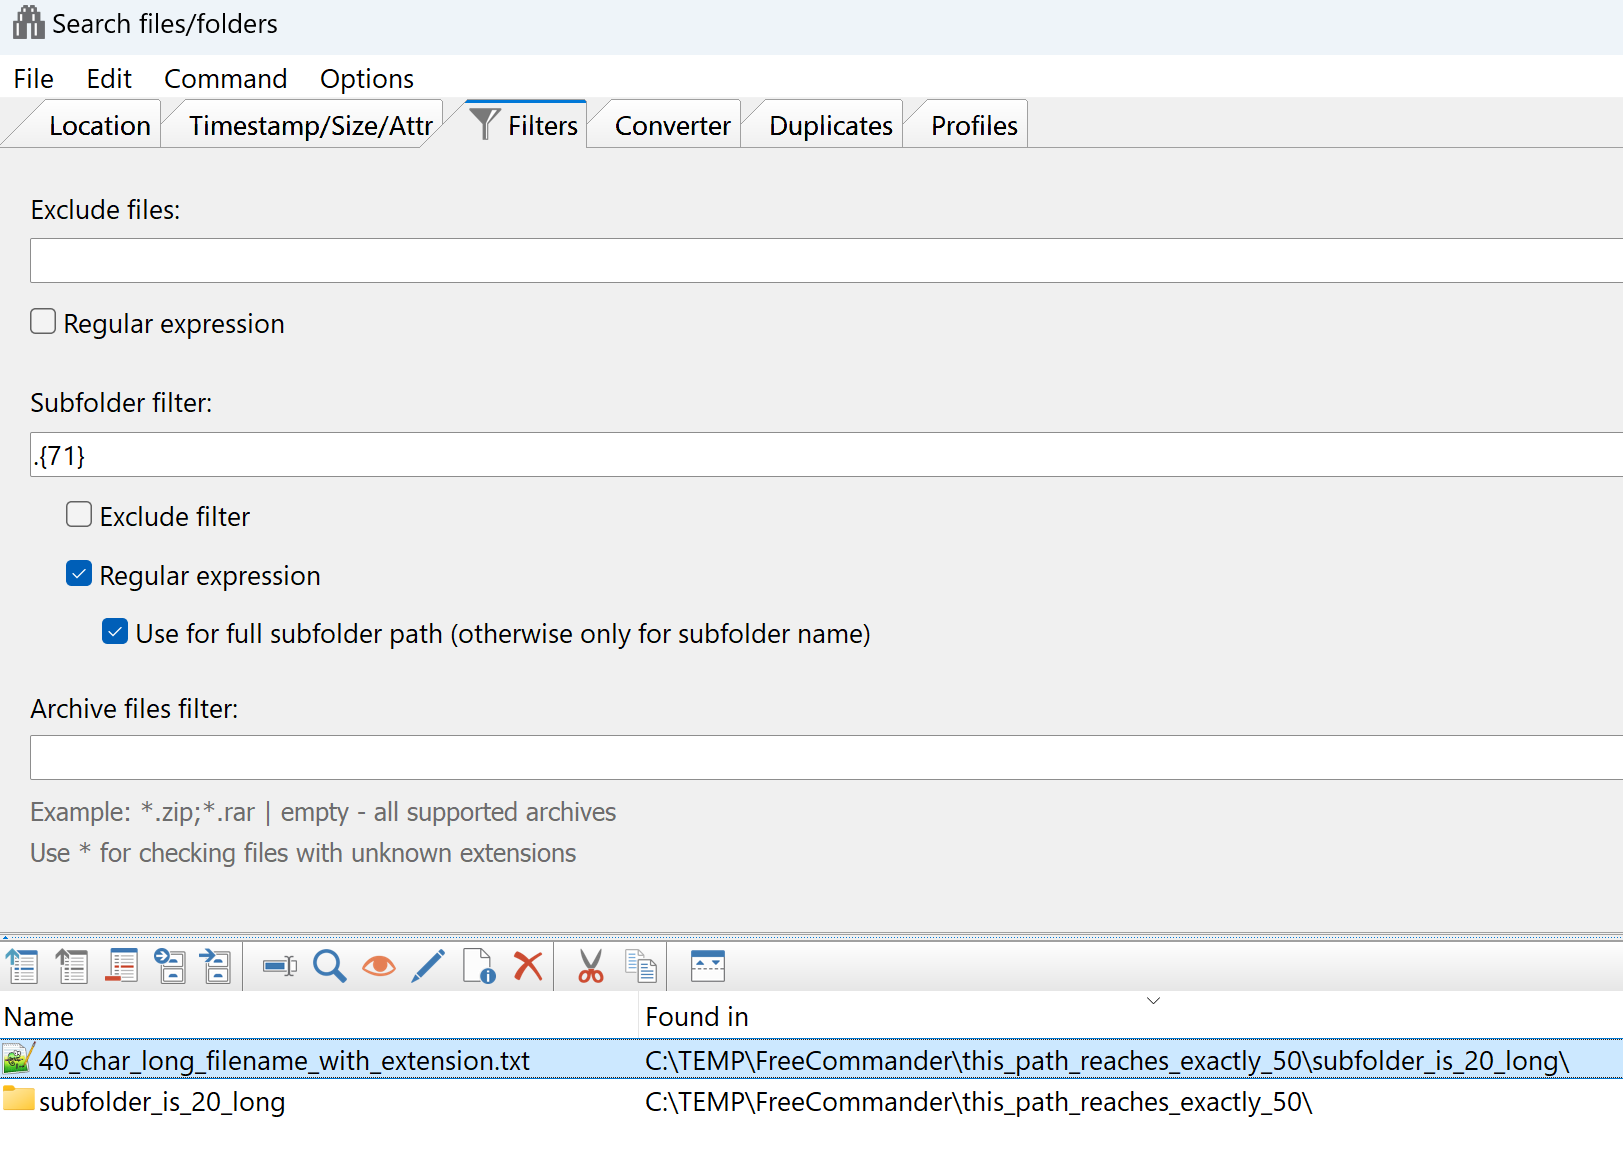This screenshot has width=1623, height=1173.
Task: Click the list icon with red bar
Action: (122, 967)
